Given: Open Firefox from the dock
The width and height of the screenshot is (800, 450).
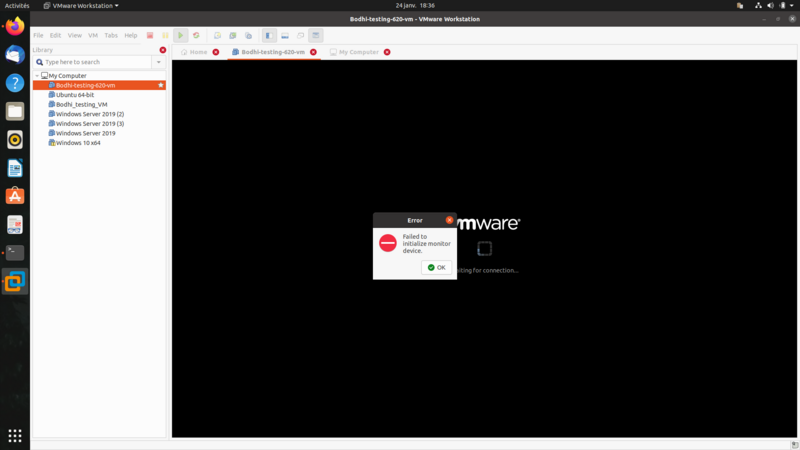Looking at the screenshot, I should click(x=15, y=26).
